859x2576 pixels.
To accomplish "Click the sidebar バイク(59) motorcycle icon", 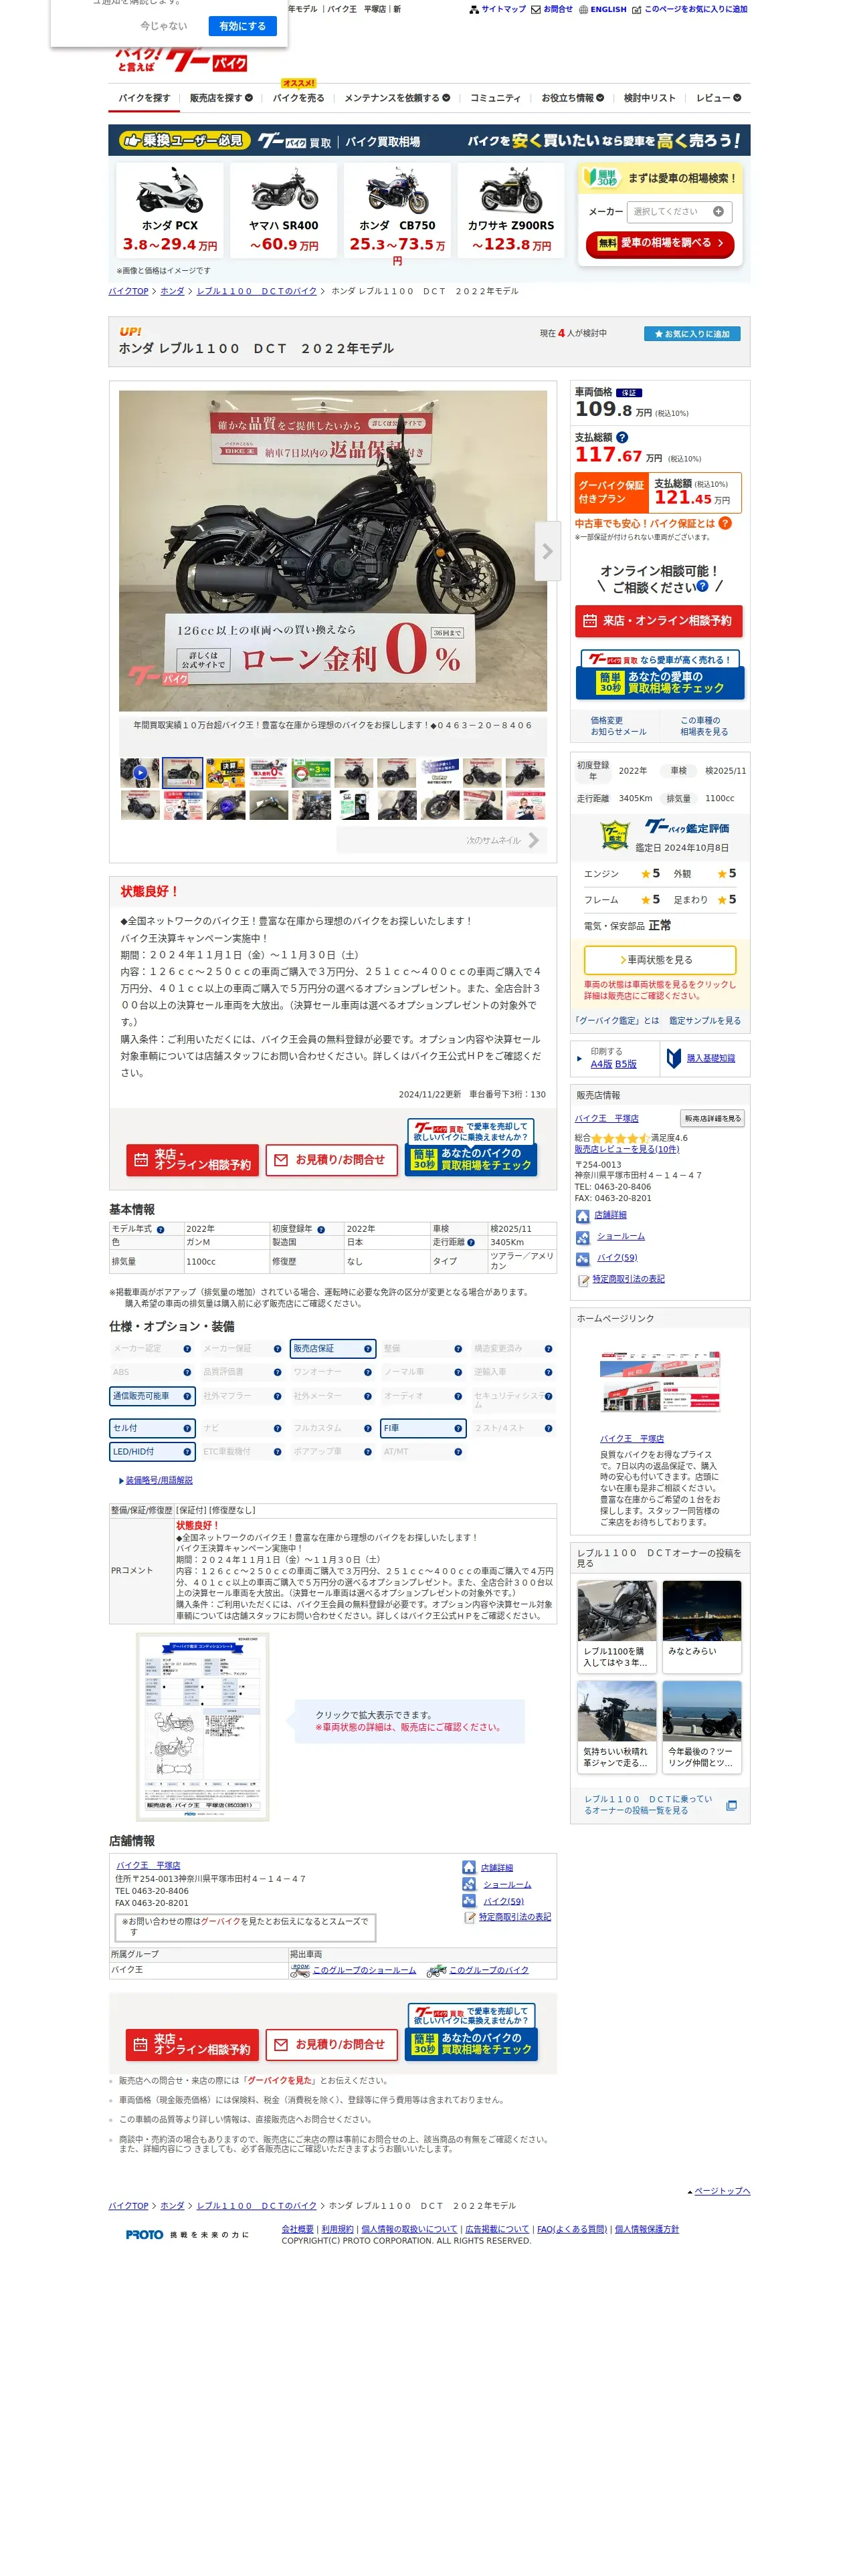I will (x=582, y=1258).
